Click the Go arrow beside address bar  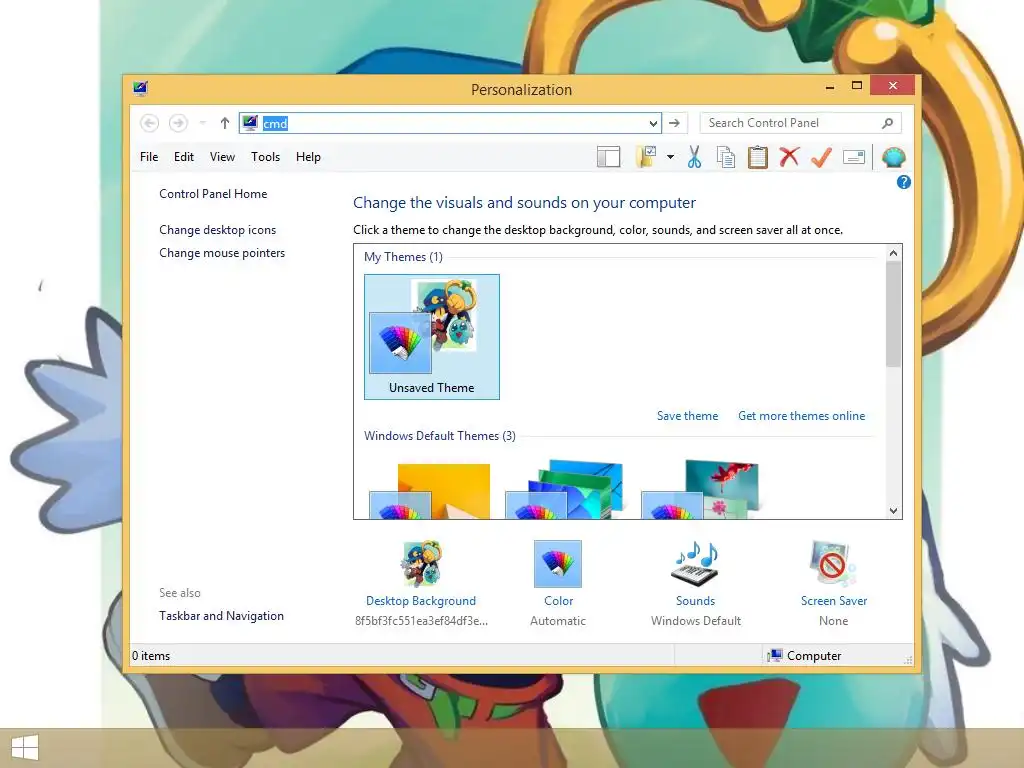pos(675,123)
